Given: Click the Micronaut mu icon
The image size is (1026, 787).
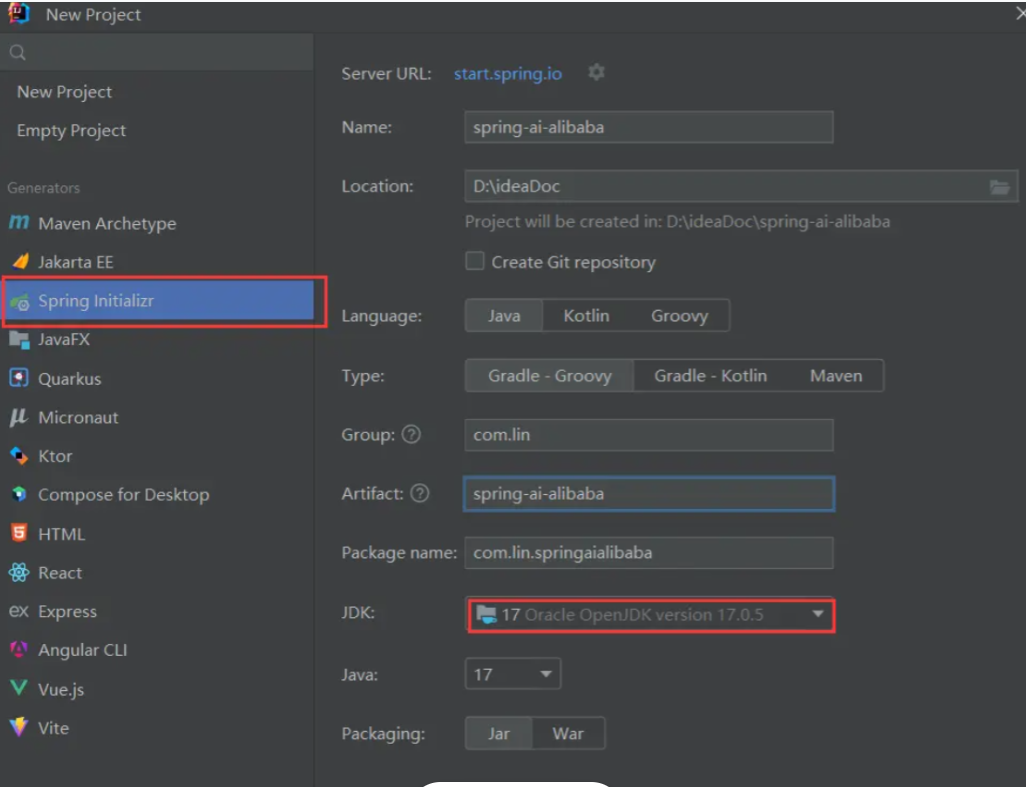Looking at the screenshot, I should [x=18, y=417].
